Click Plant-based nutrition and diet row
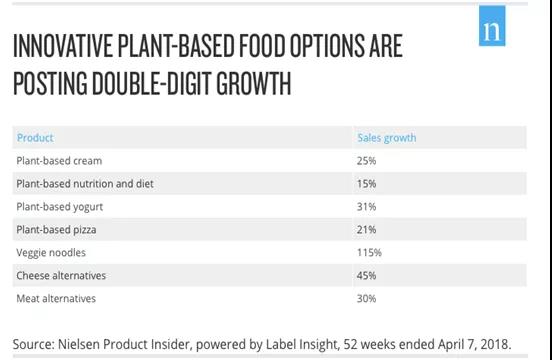 [x=269, y=184]
